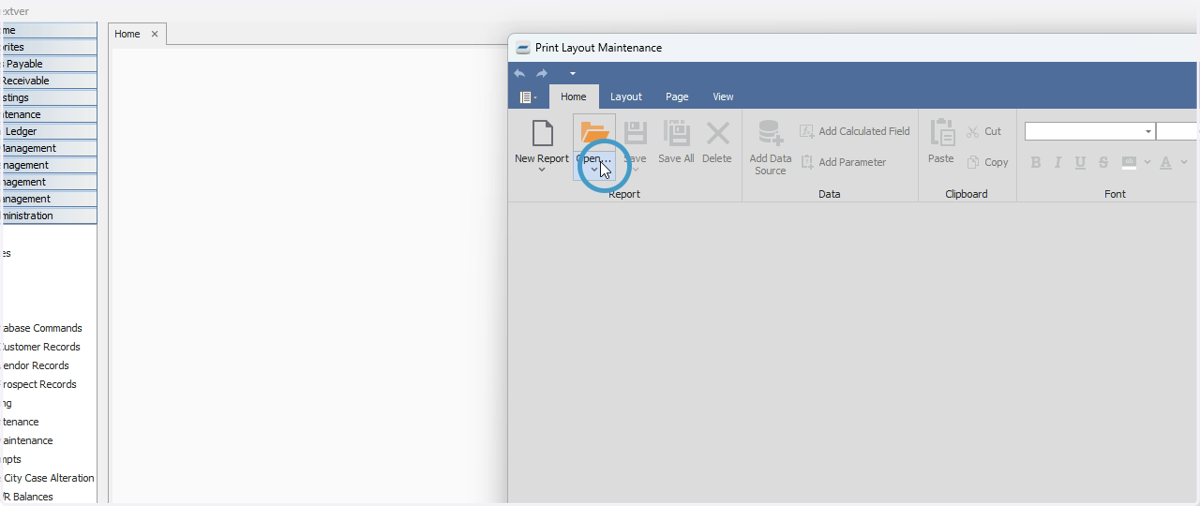
Task: Open the font name combo box dropdown
Action: [x=1148, y=132]
